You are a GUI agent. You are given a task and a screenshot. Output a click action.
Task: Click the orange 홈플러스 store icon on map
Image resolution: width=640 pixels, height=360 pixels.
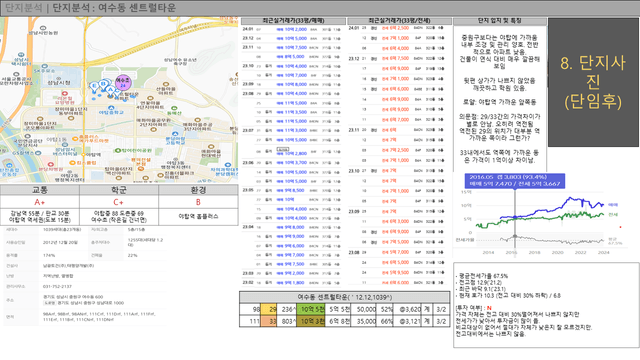click(x=76, y=138)
